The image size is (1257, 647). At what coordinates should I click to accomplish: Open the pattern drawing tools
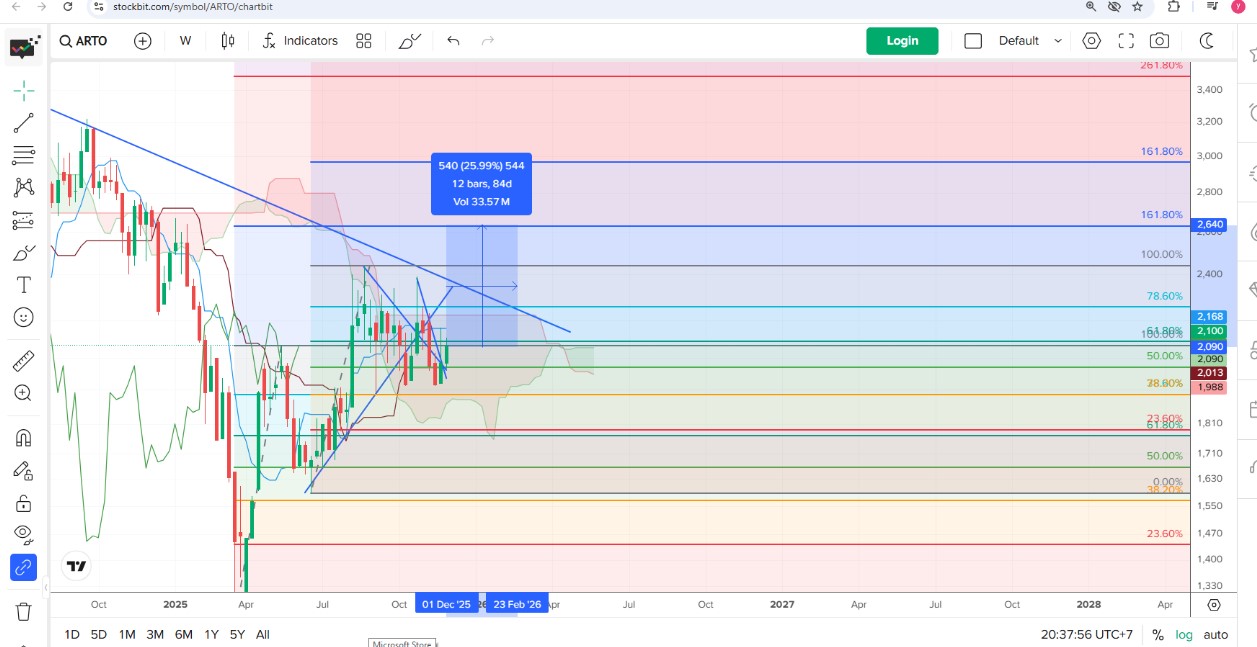[x=24, y=187]
